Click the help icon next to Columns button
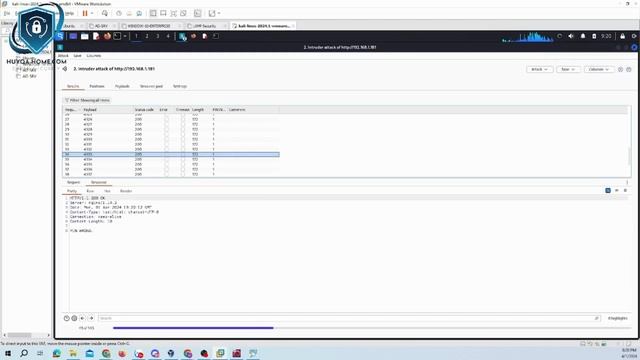The image size is (640, 360). point(620,69)
